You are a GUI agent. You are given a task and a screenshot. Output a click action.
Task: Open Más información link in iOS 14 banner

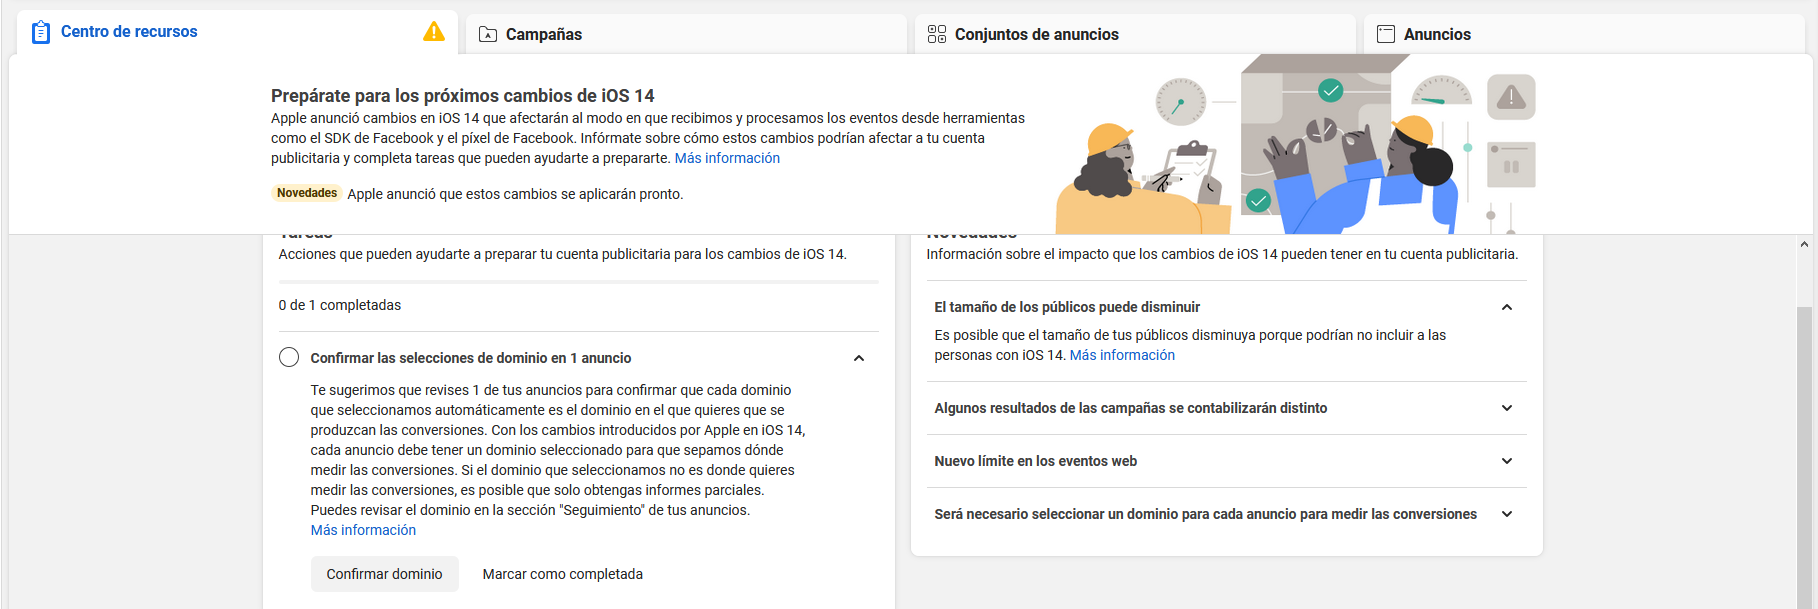727,158
